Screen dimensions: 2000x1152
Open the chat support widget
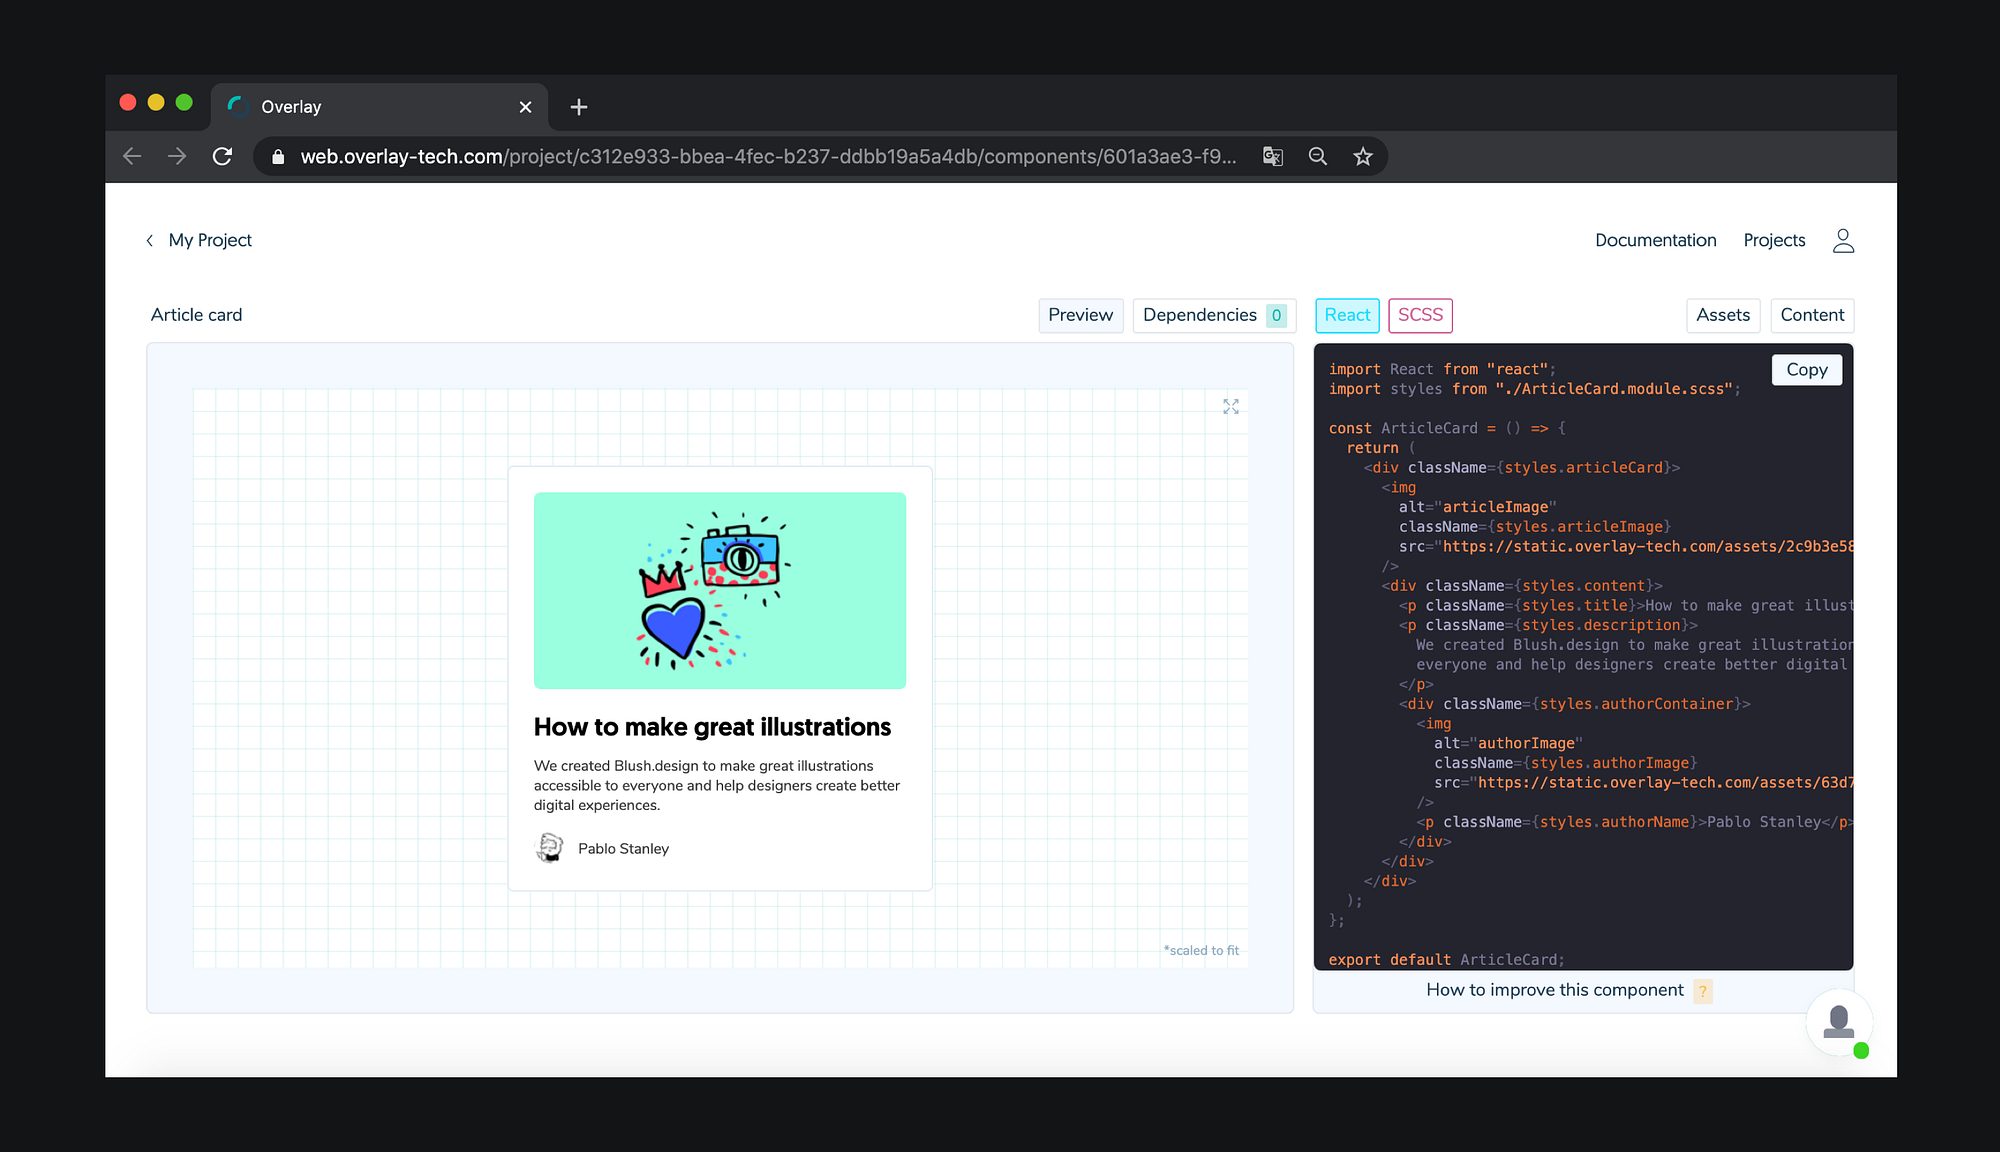[x=1838, y=1022]
